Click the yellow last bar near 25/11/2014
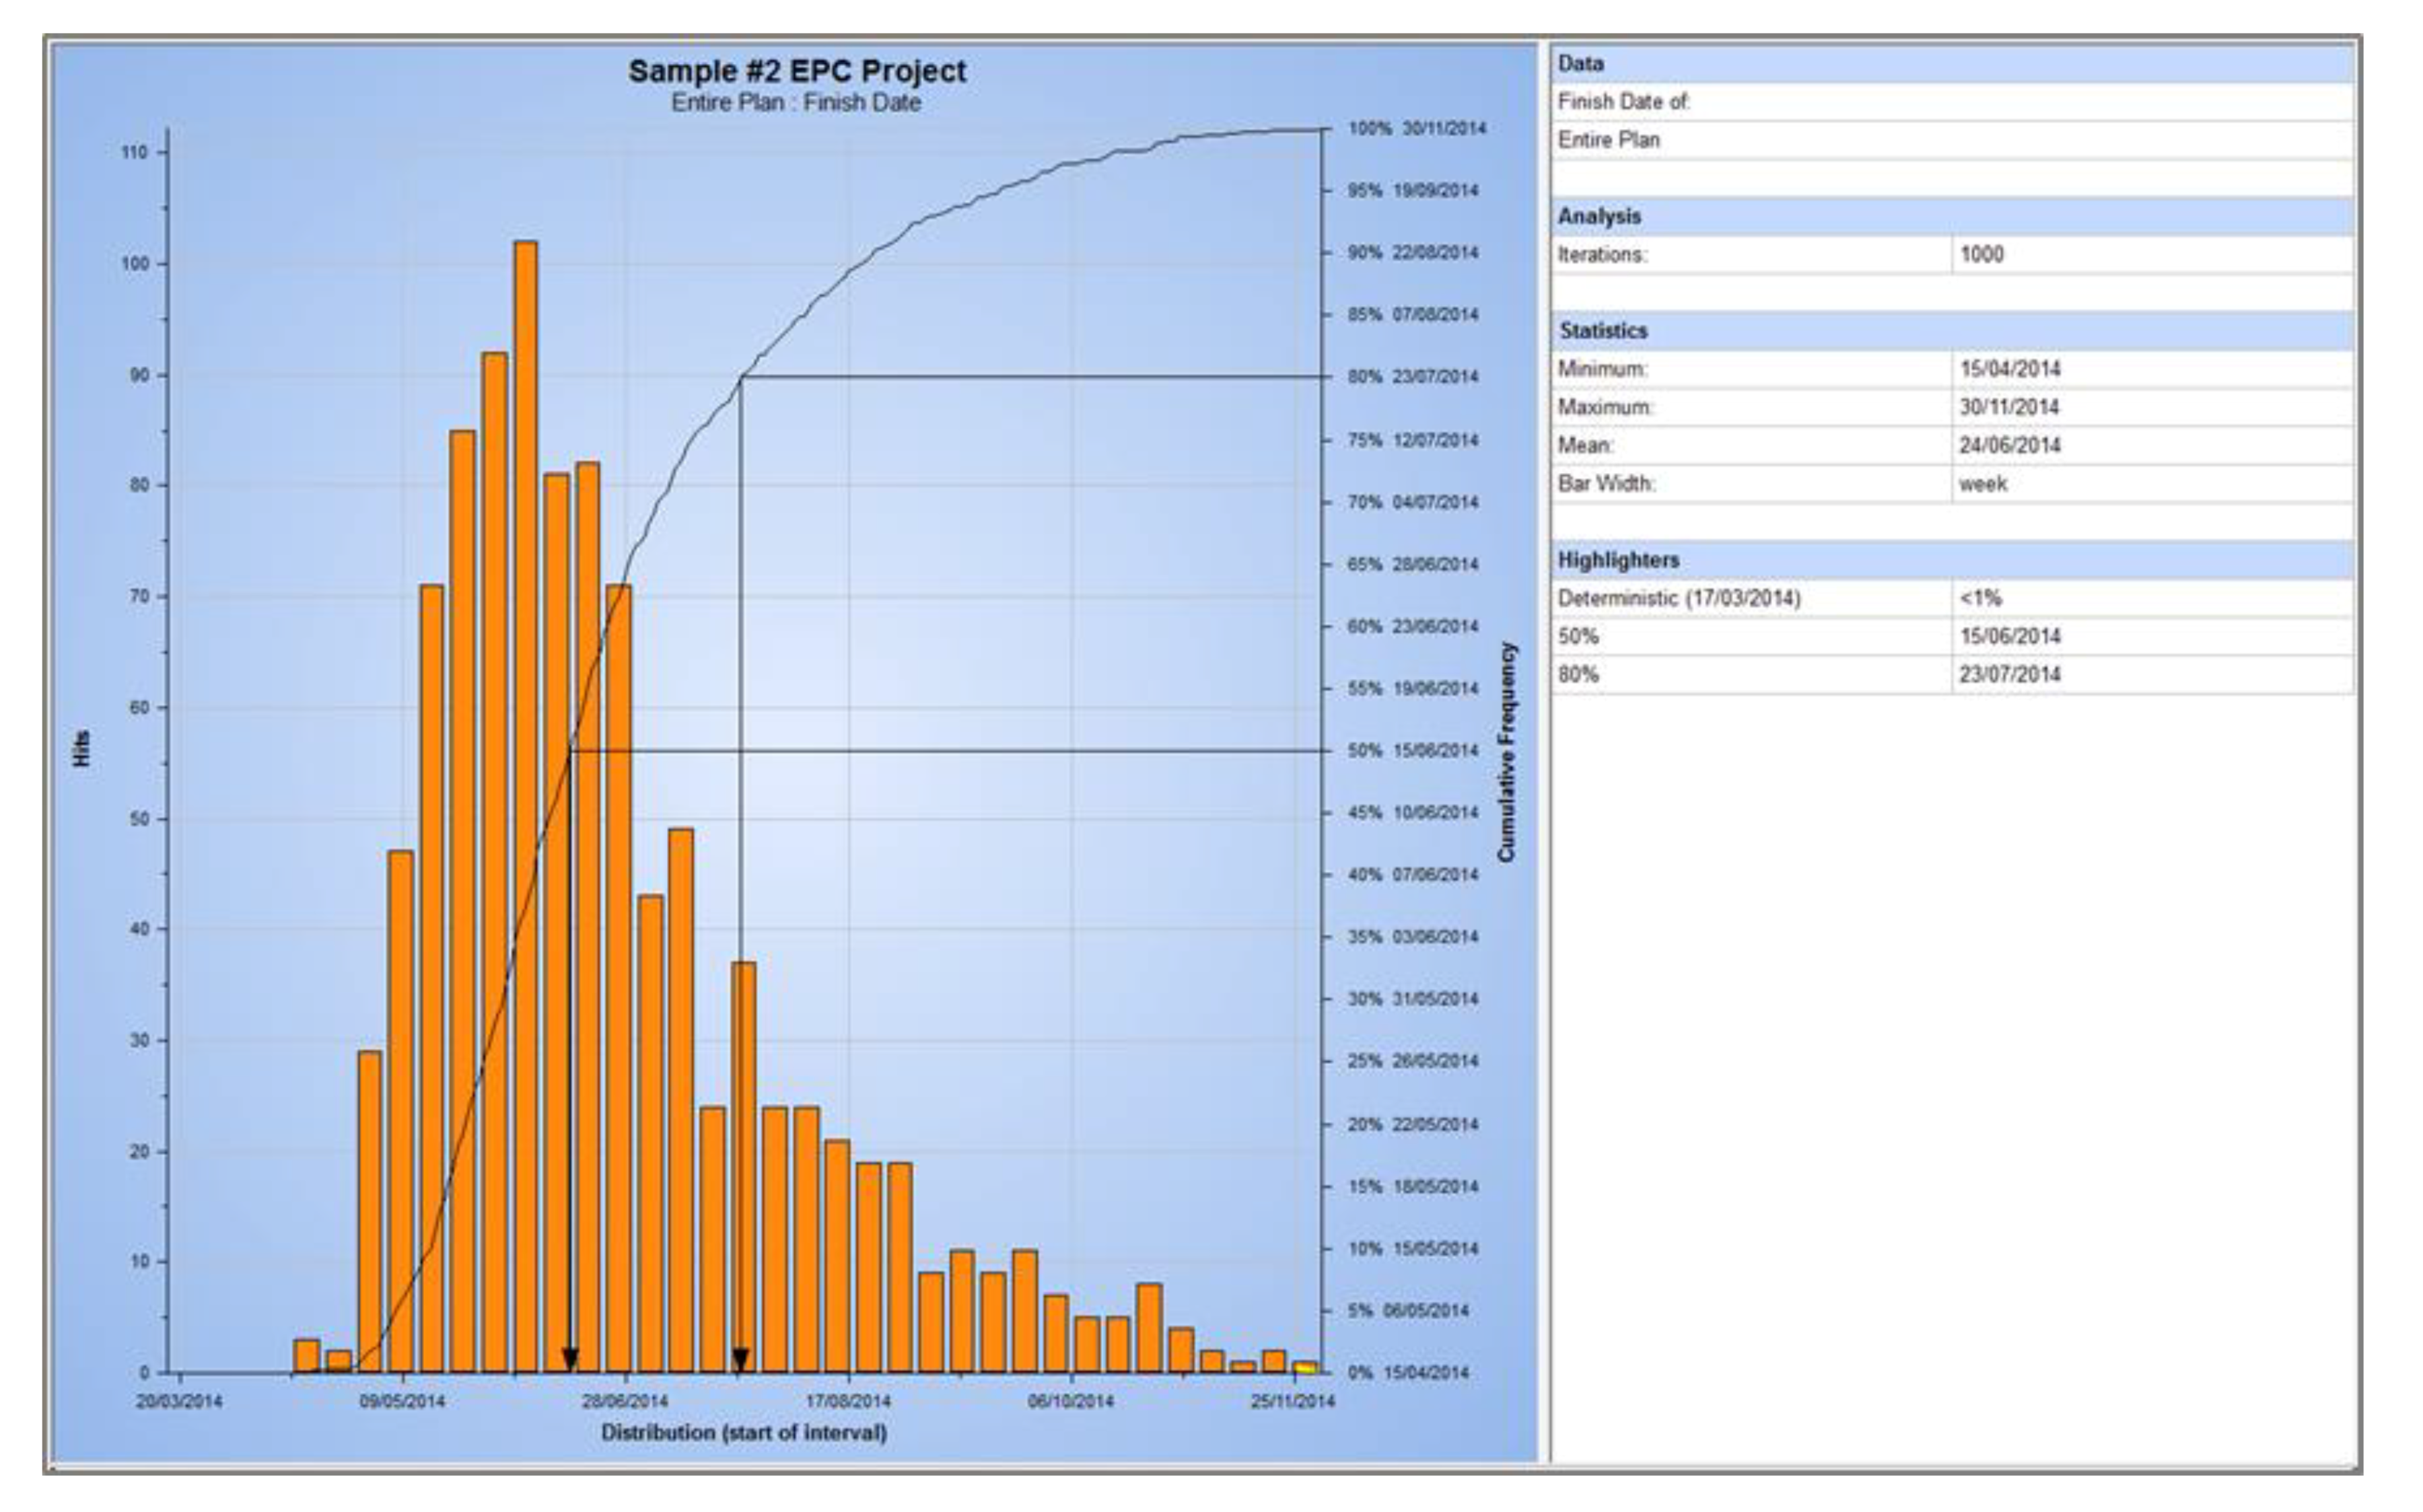The width and height of the screenshot is (2423, 1512). (x=1304, y=1367)
